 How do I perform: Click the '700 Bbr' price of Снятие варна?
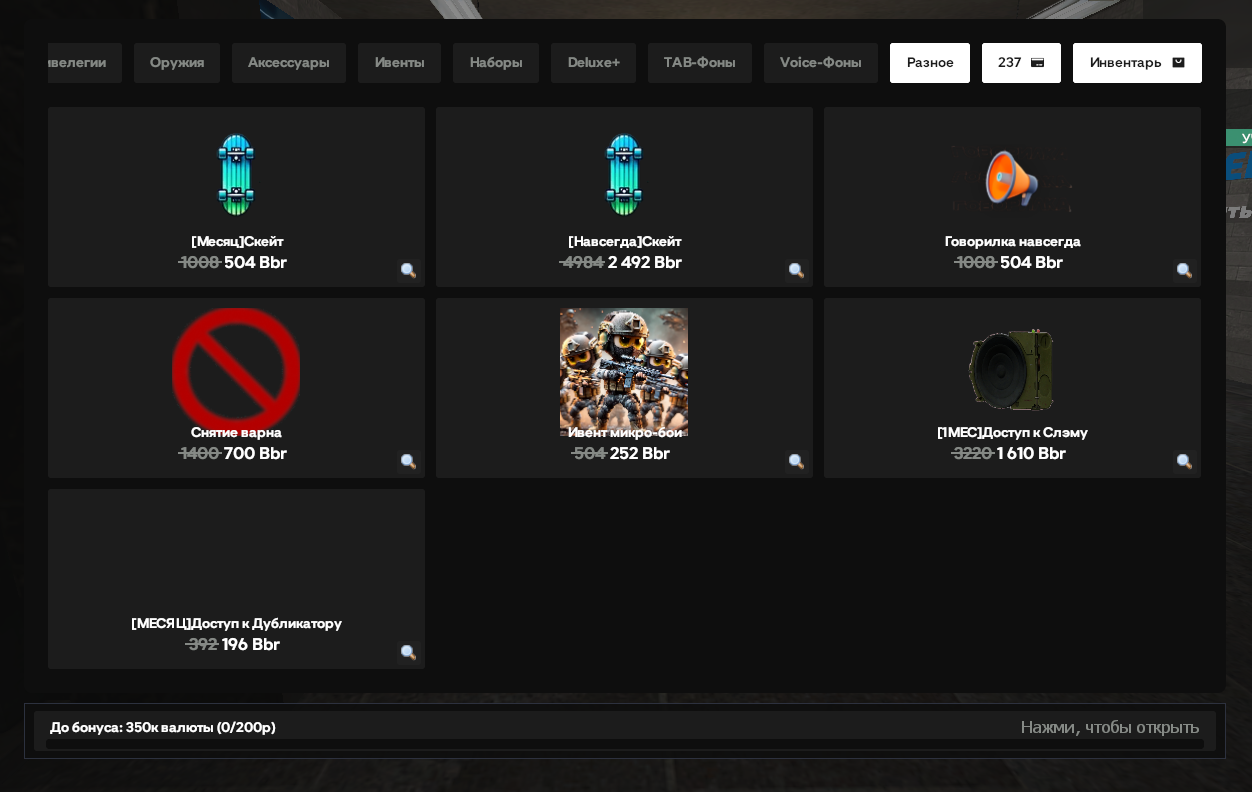click(255, 453)
